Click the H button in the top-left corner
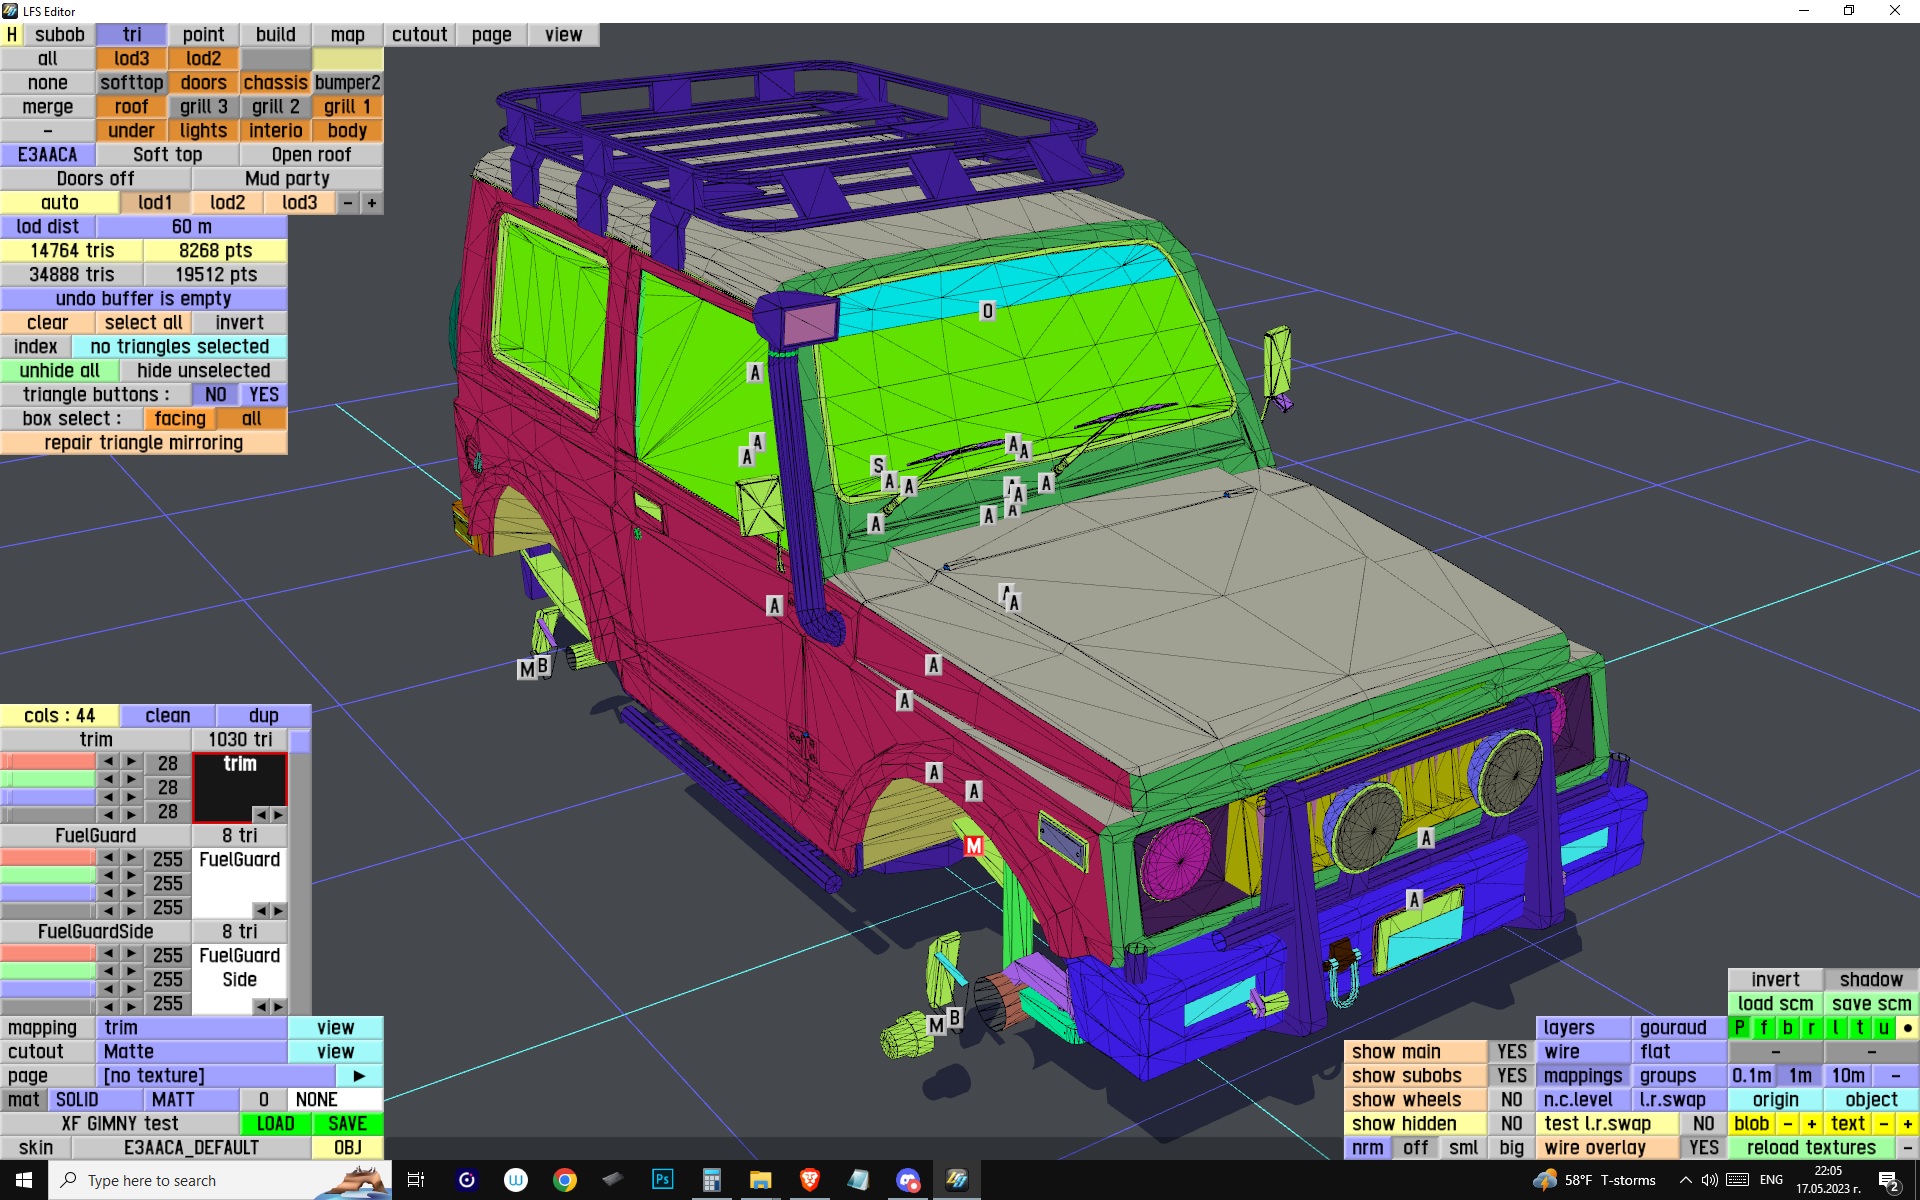The height and width of the screenshot is (1200, 1920). pos(11,34)
